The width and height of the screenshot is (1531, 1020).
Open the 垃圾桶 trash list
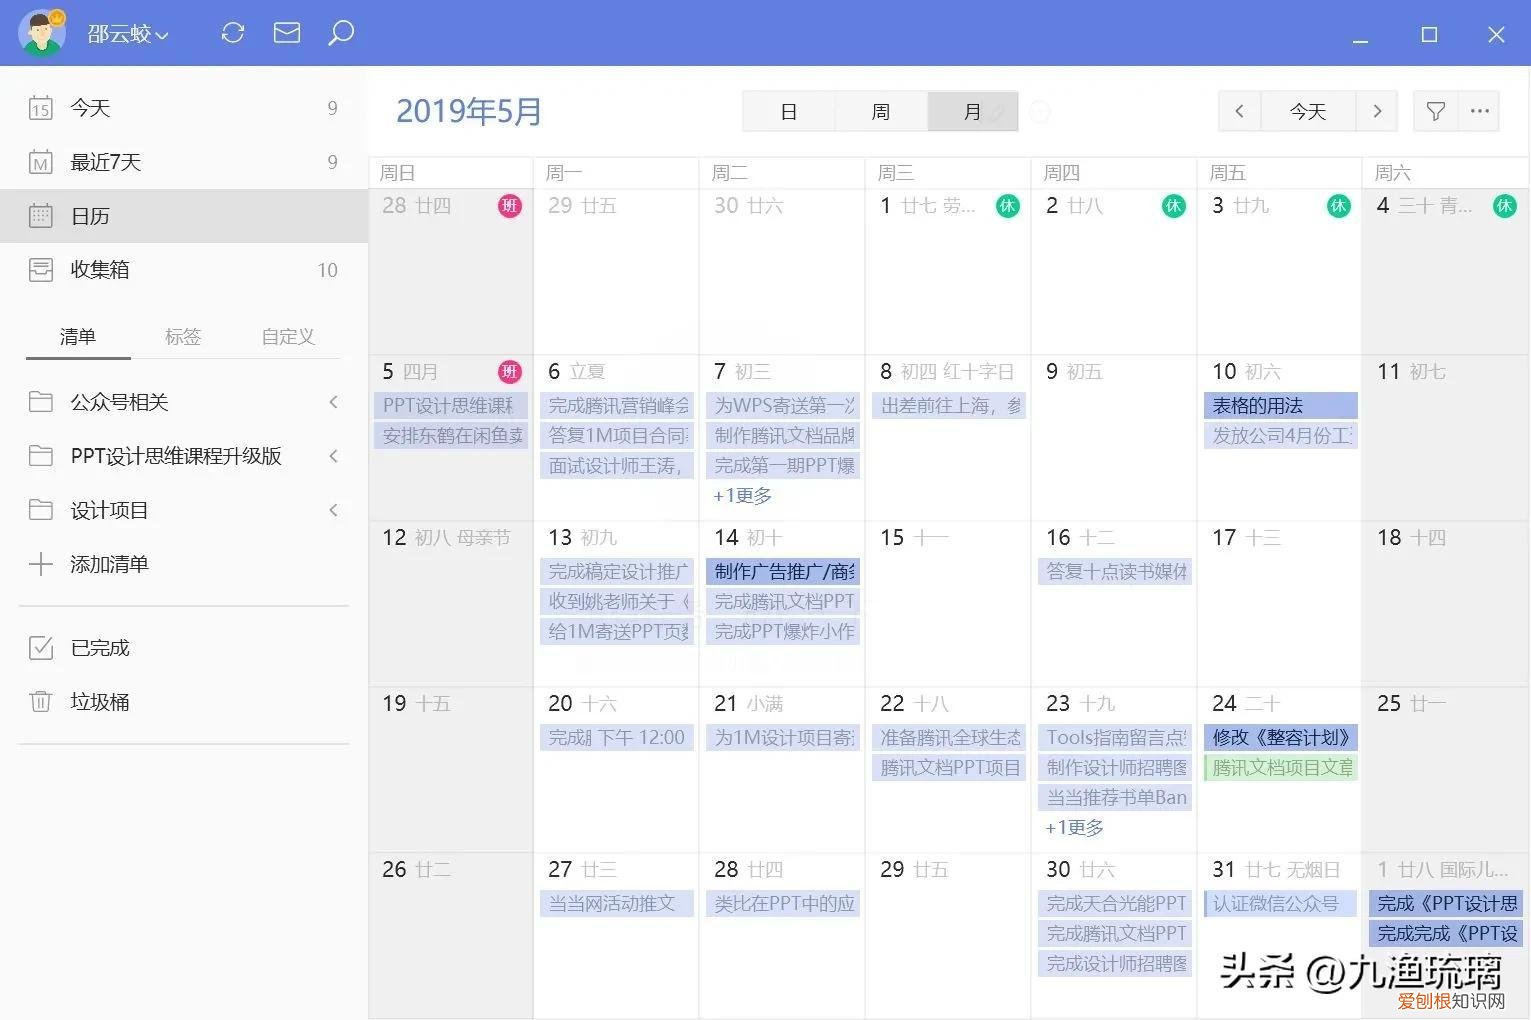(99, 701)
